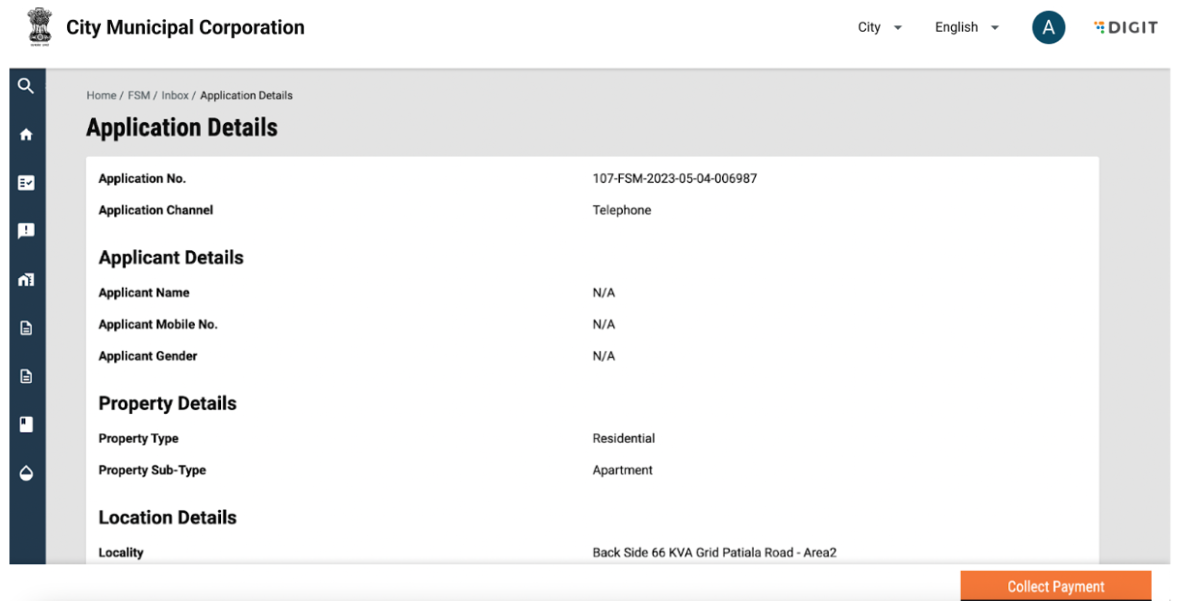Open the Inbox breadcrumb link

[x=175, y=96]
